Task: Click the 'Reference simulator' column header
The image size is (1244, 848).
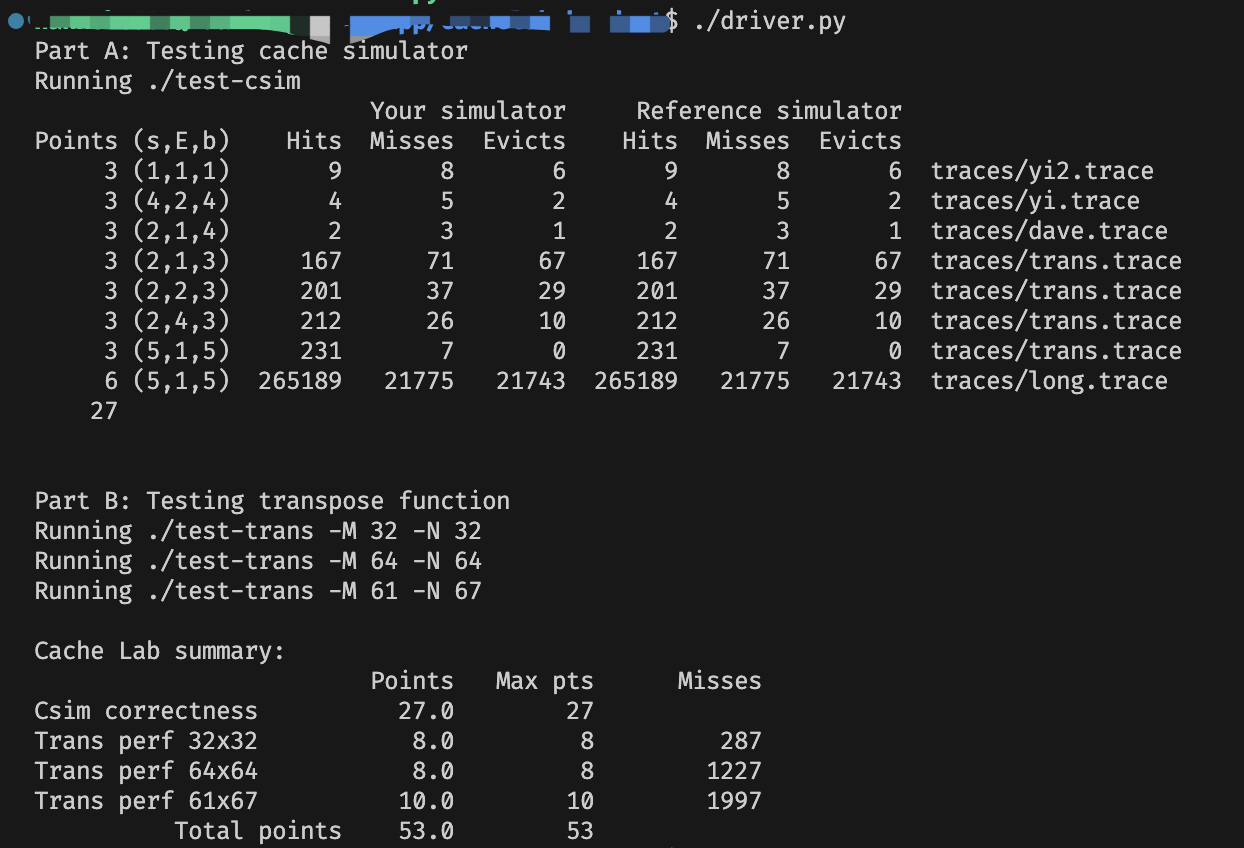Action: [768, 111]
